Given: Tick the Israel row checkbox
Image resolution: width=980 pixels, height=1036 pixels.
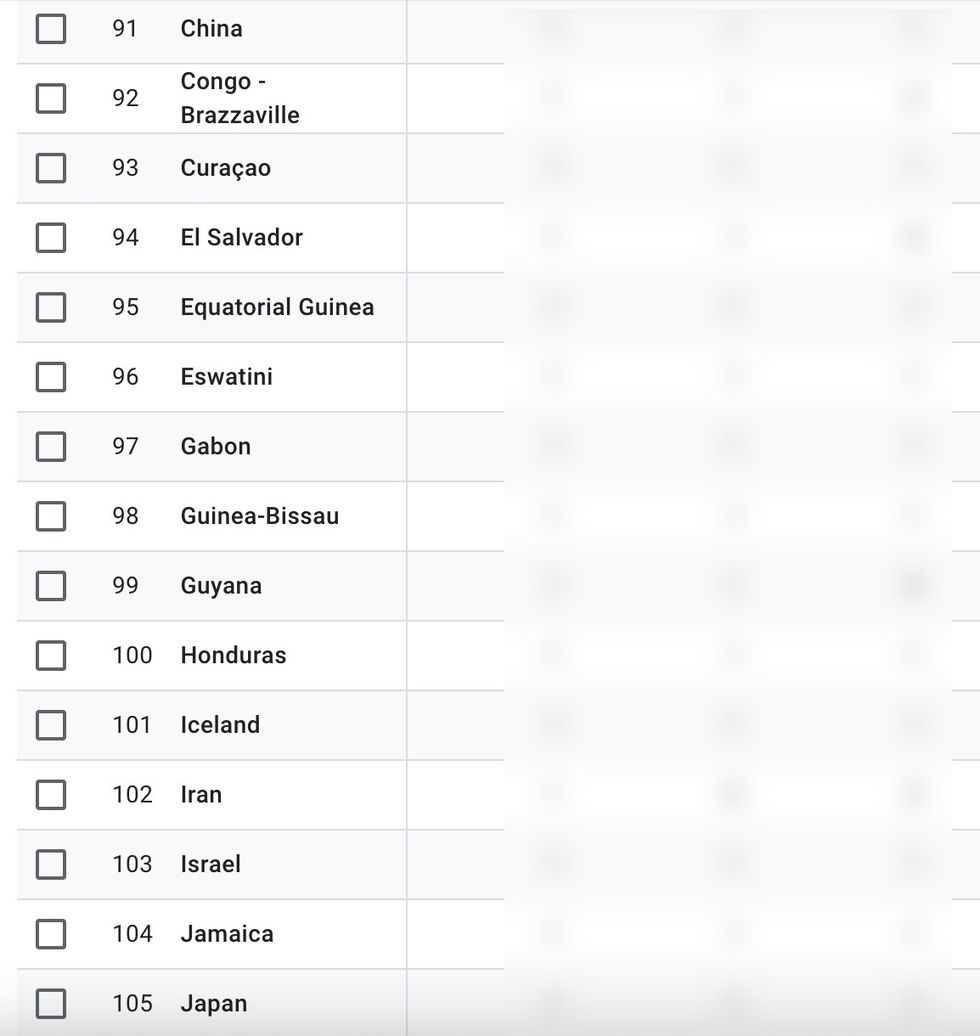Looking at the screenshot, I should (51, 864).
